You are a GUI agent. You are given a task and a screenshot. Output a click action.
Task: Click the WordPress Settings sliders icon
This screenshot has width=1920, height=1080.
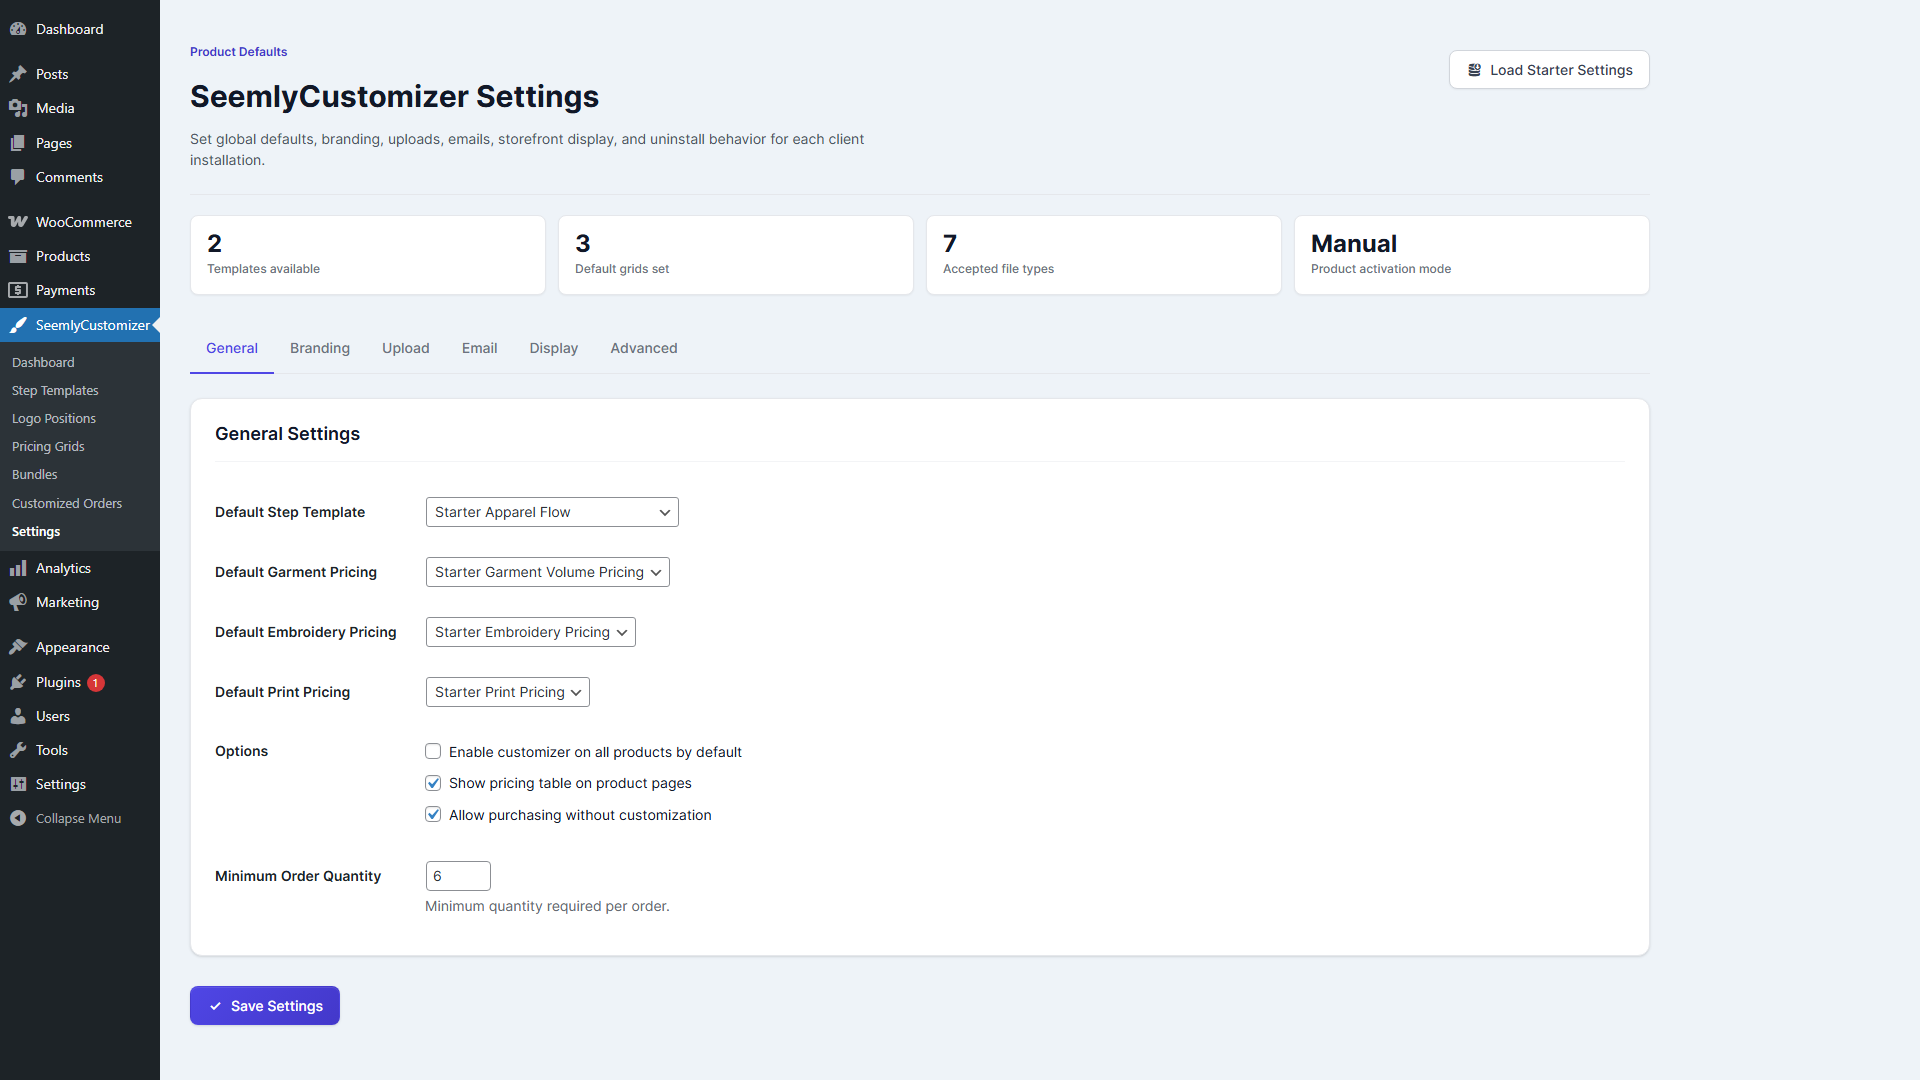[x=18, y=784]
